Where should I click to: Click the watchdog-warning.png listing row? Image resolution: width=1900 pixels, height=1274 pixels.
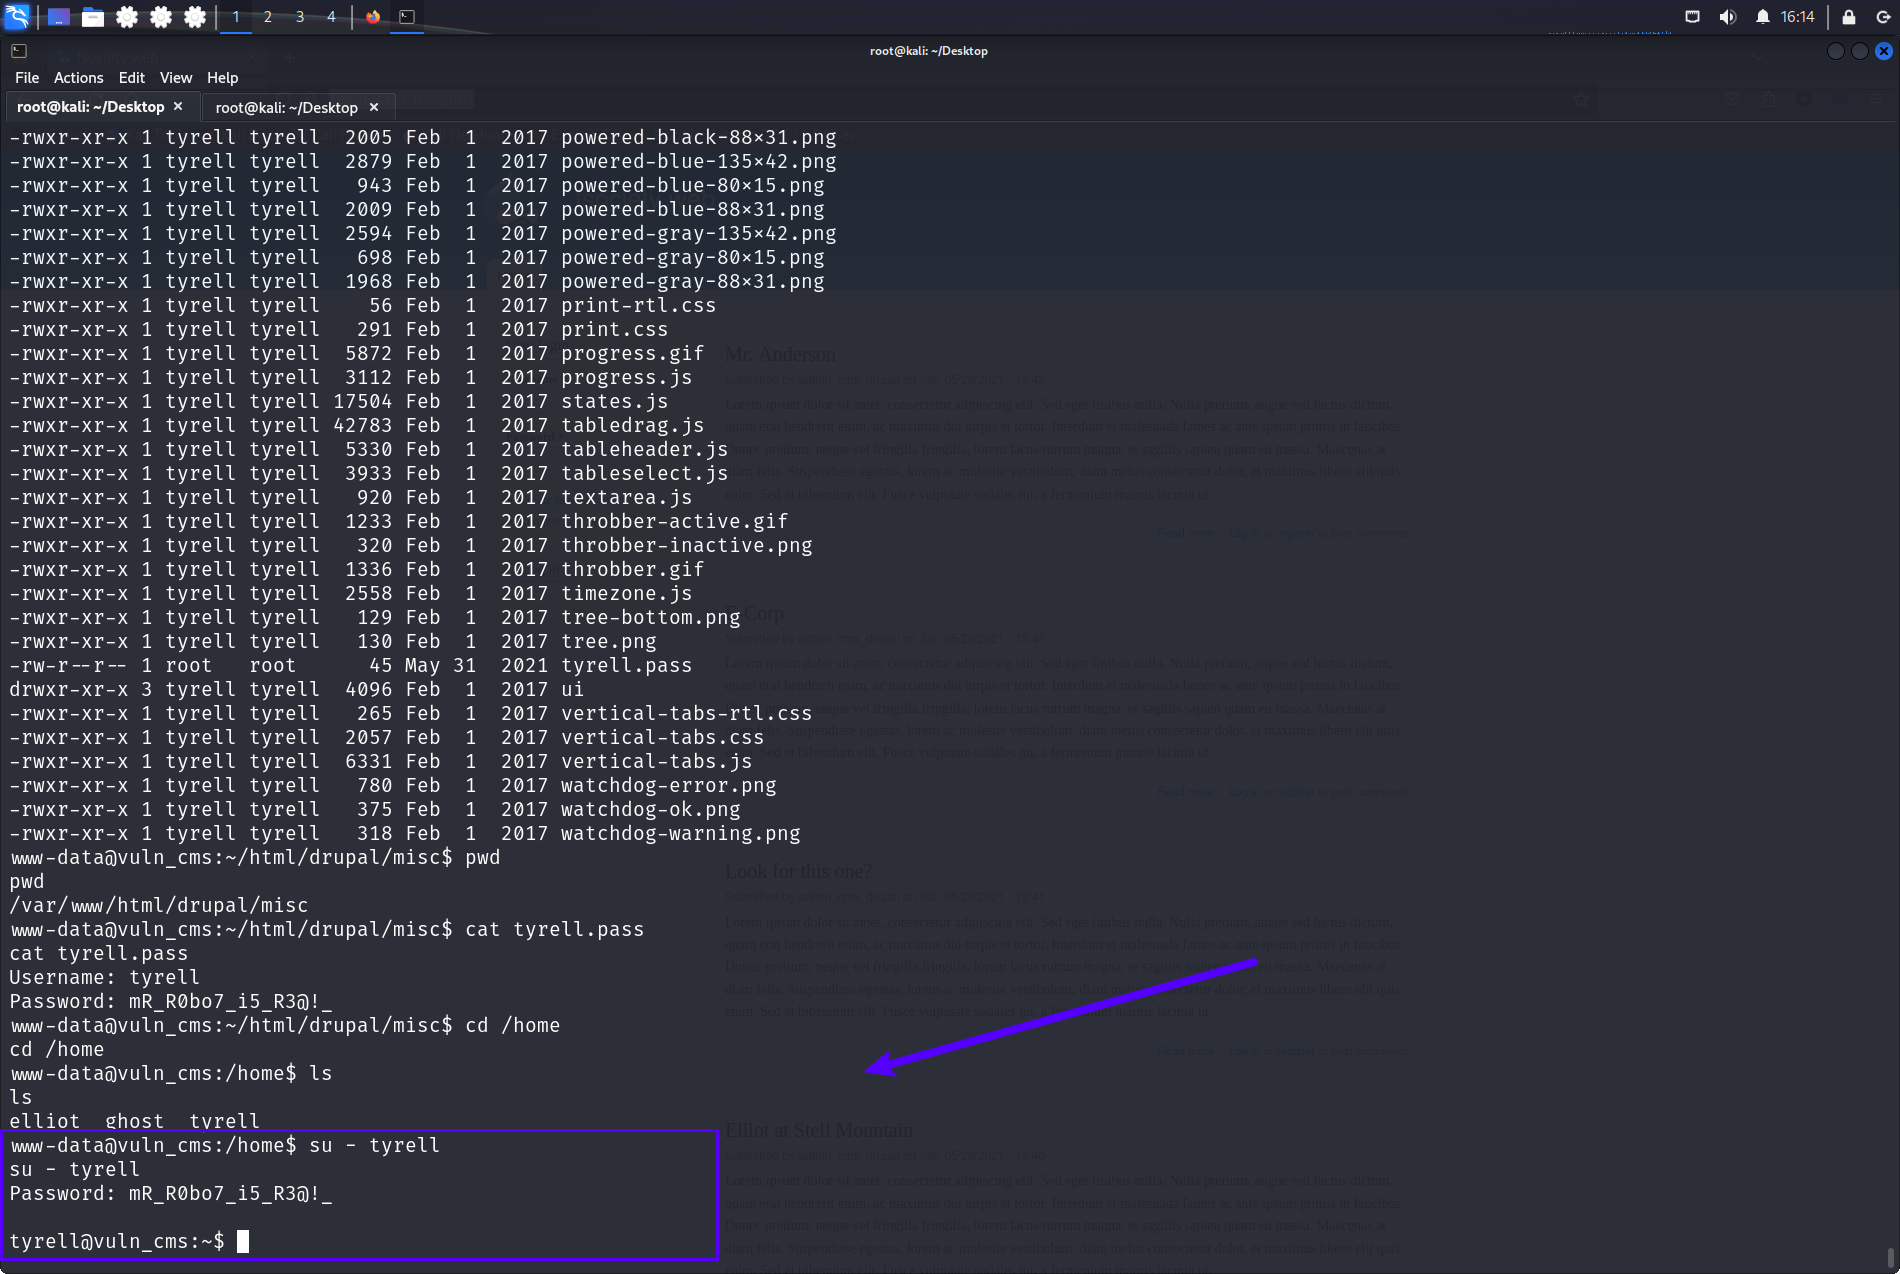(404, 833)
